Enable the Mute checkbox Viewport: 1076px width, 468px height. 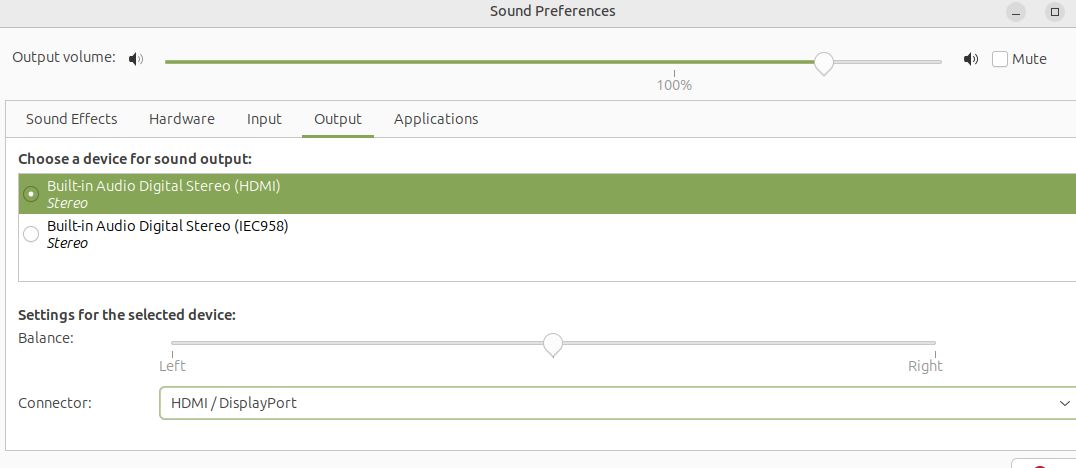pos(1000,59)
